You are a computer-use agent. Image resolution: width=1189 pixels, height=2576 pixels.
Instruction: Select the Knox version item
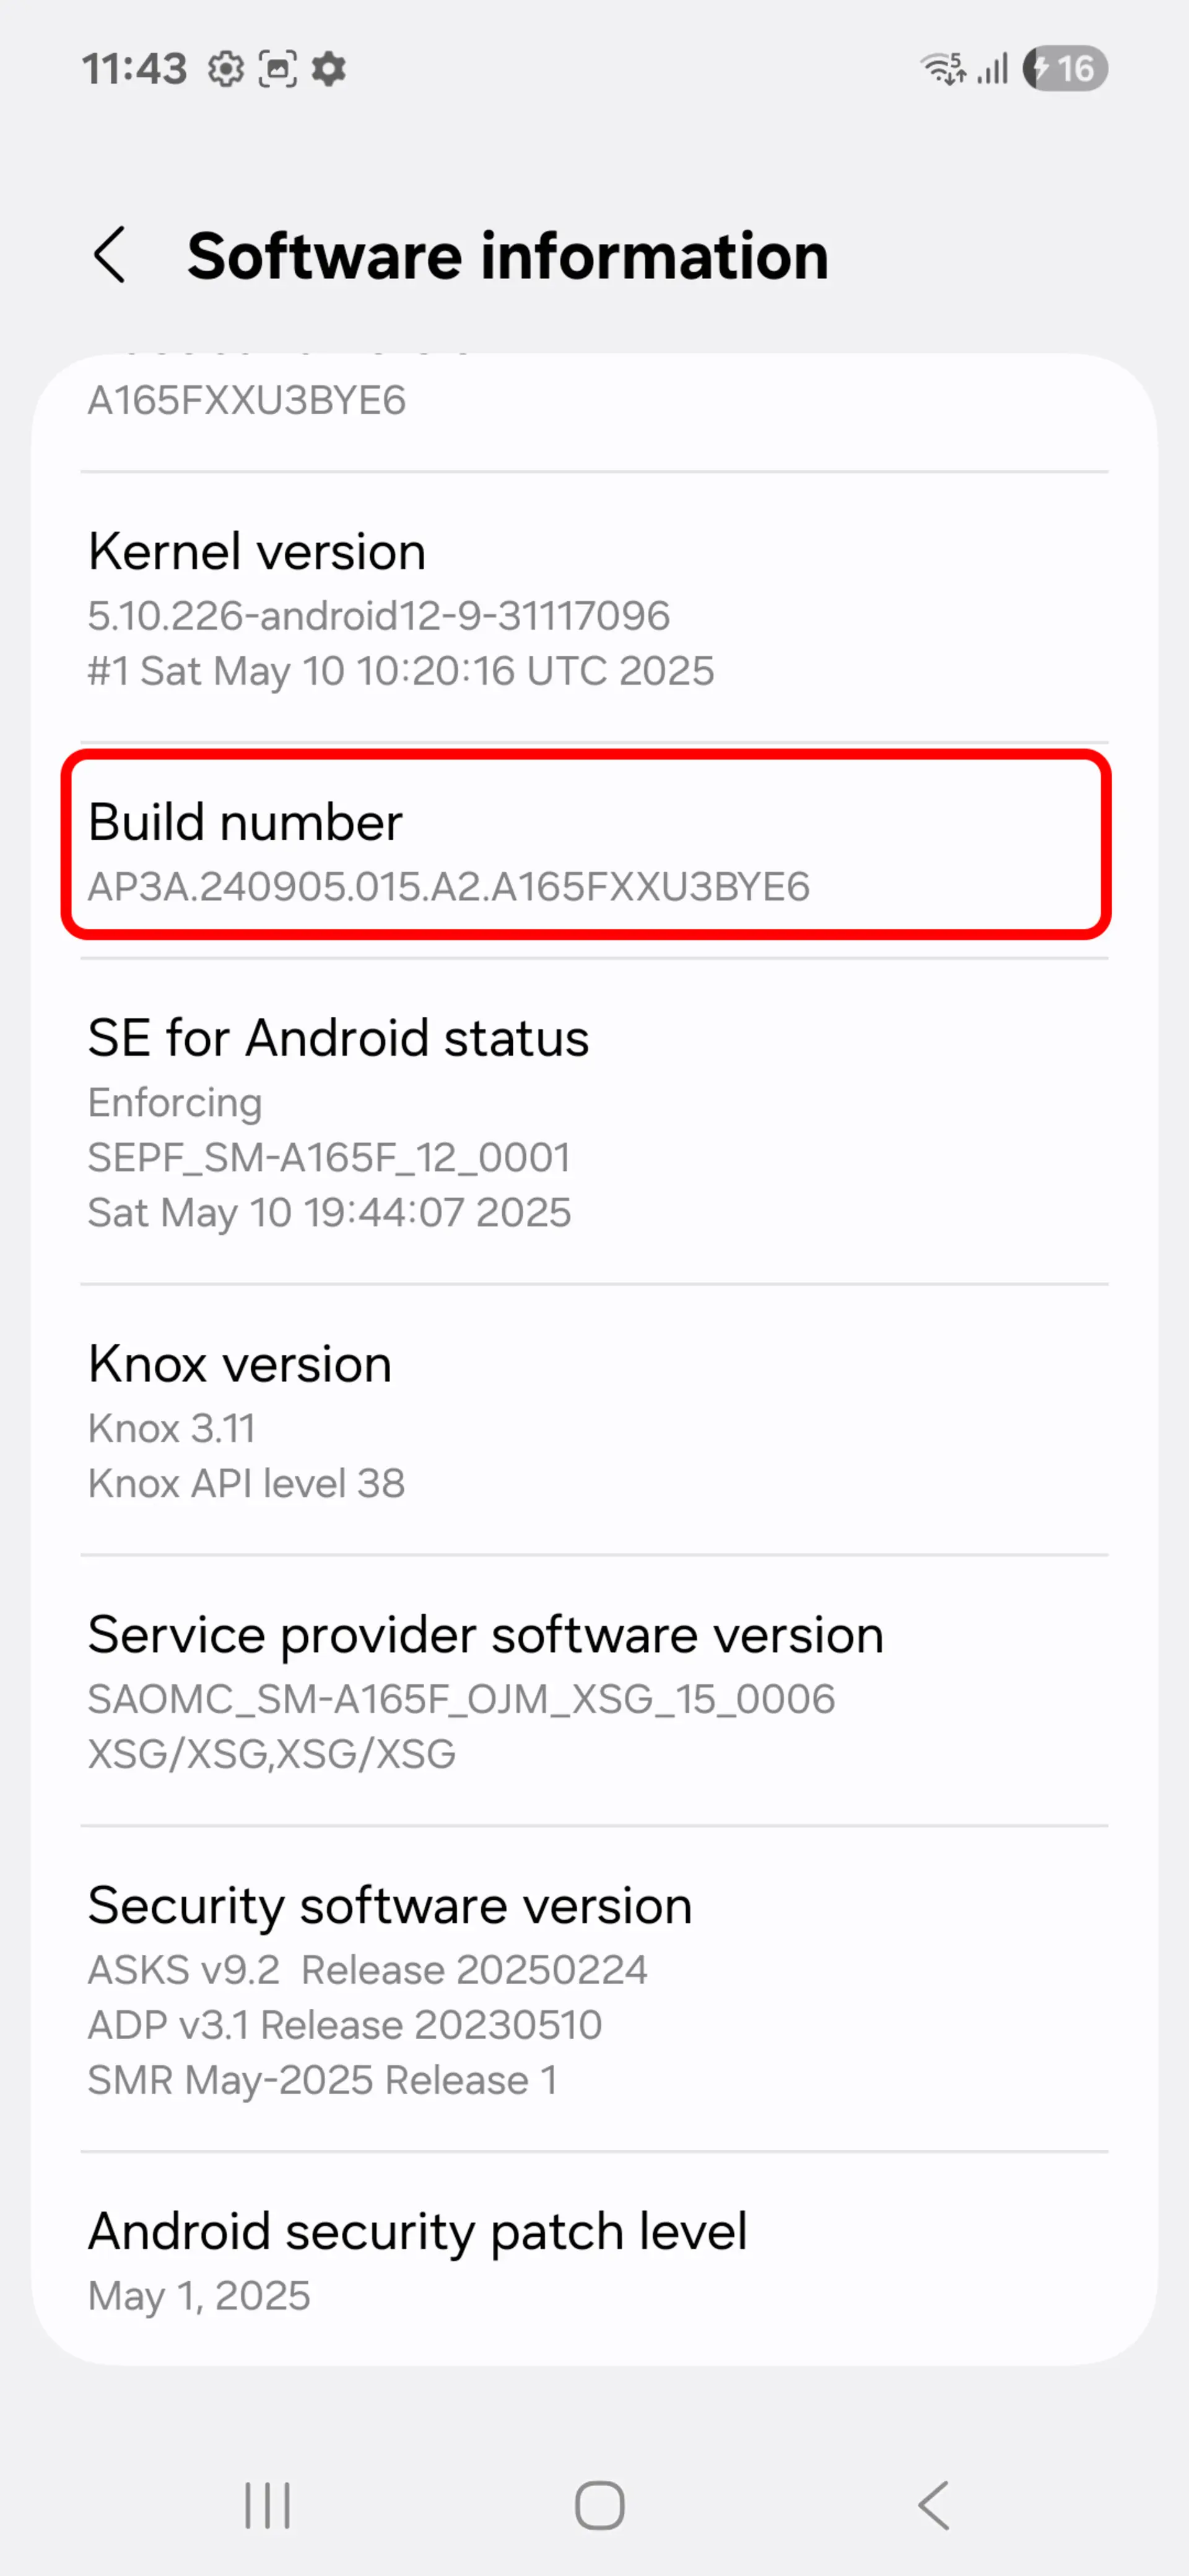pos(594,1421)
